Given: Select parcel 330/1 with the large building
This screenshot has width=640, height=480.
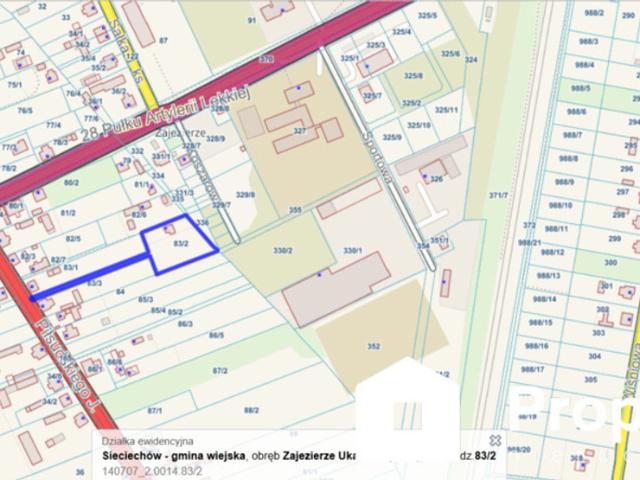Looking at the screenshot, I should point(352,250).
